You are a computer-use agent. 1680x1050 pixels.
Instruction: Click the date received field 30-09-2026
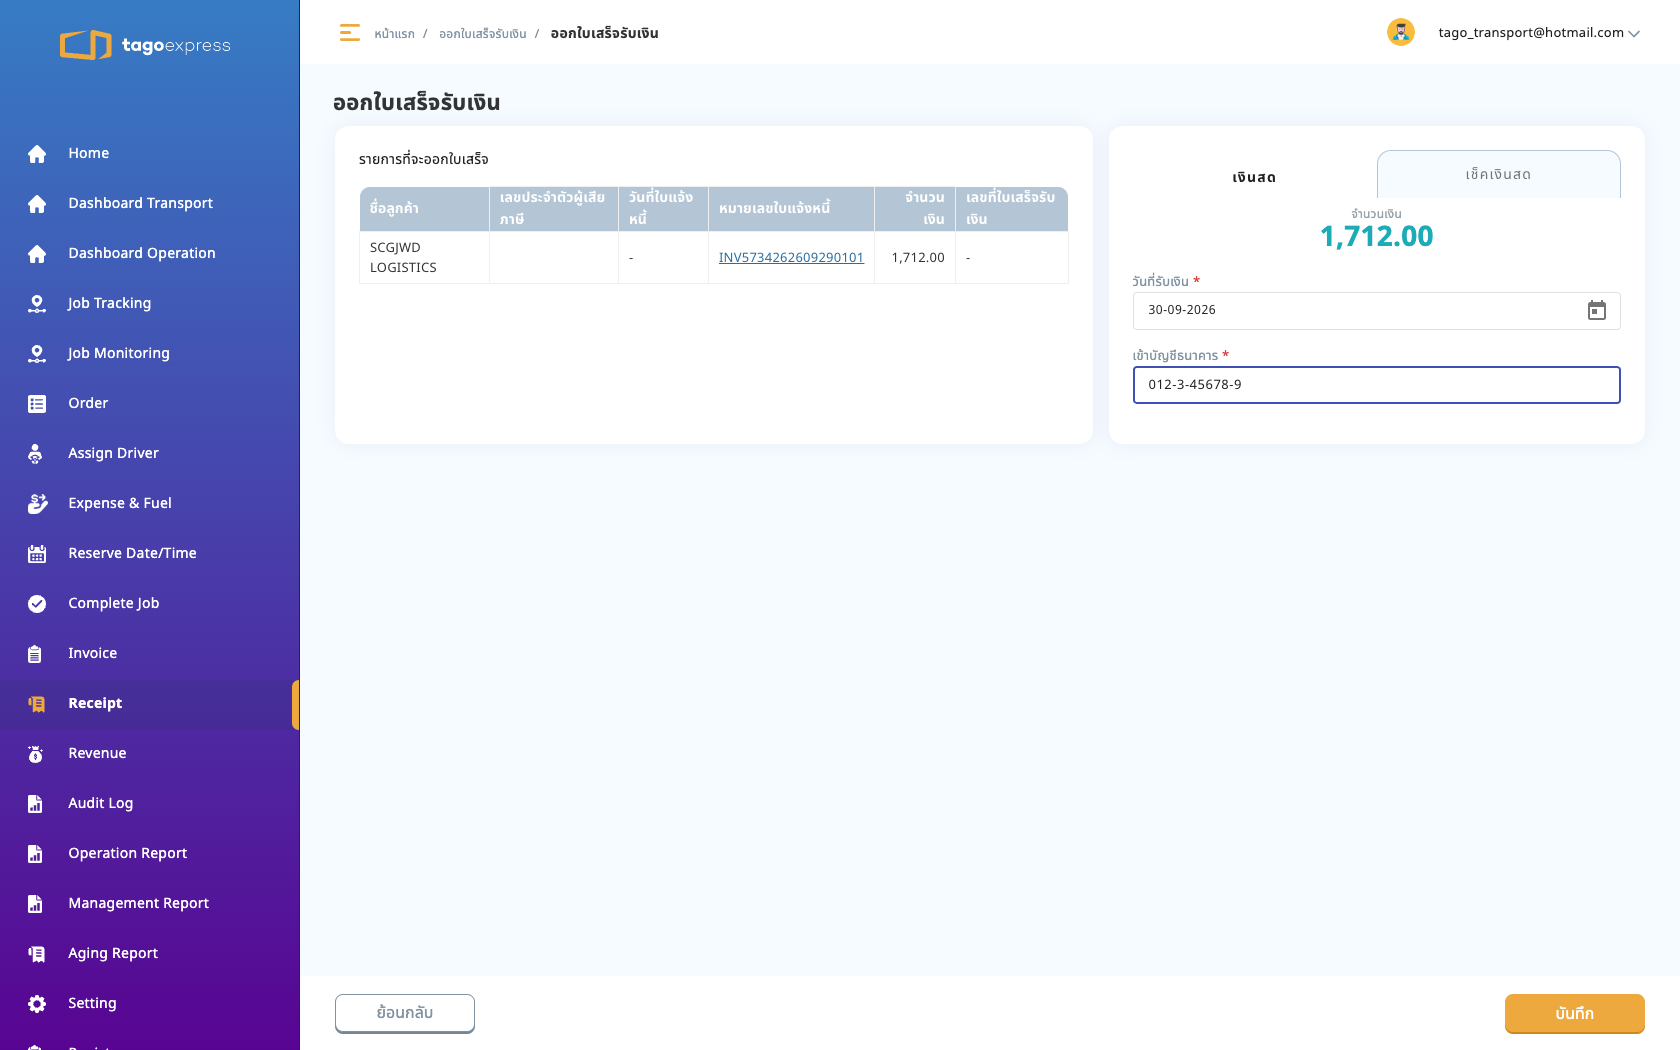coord(1376,311)
